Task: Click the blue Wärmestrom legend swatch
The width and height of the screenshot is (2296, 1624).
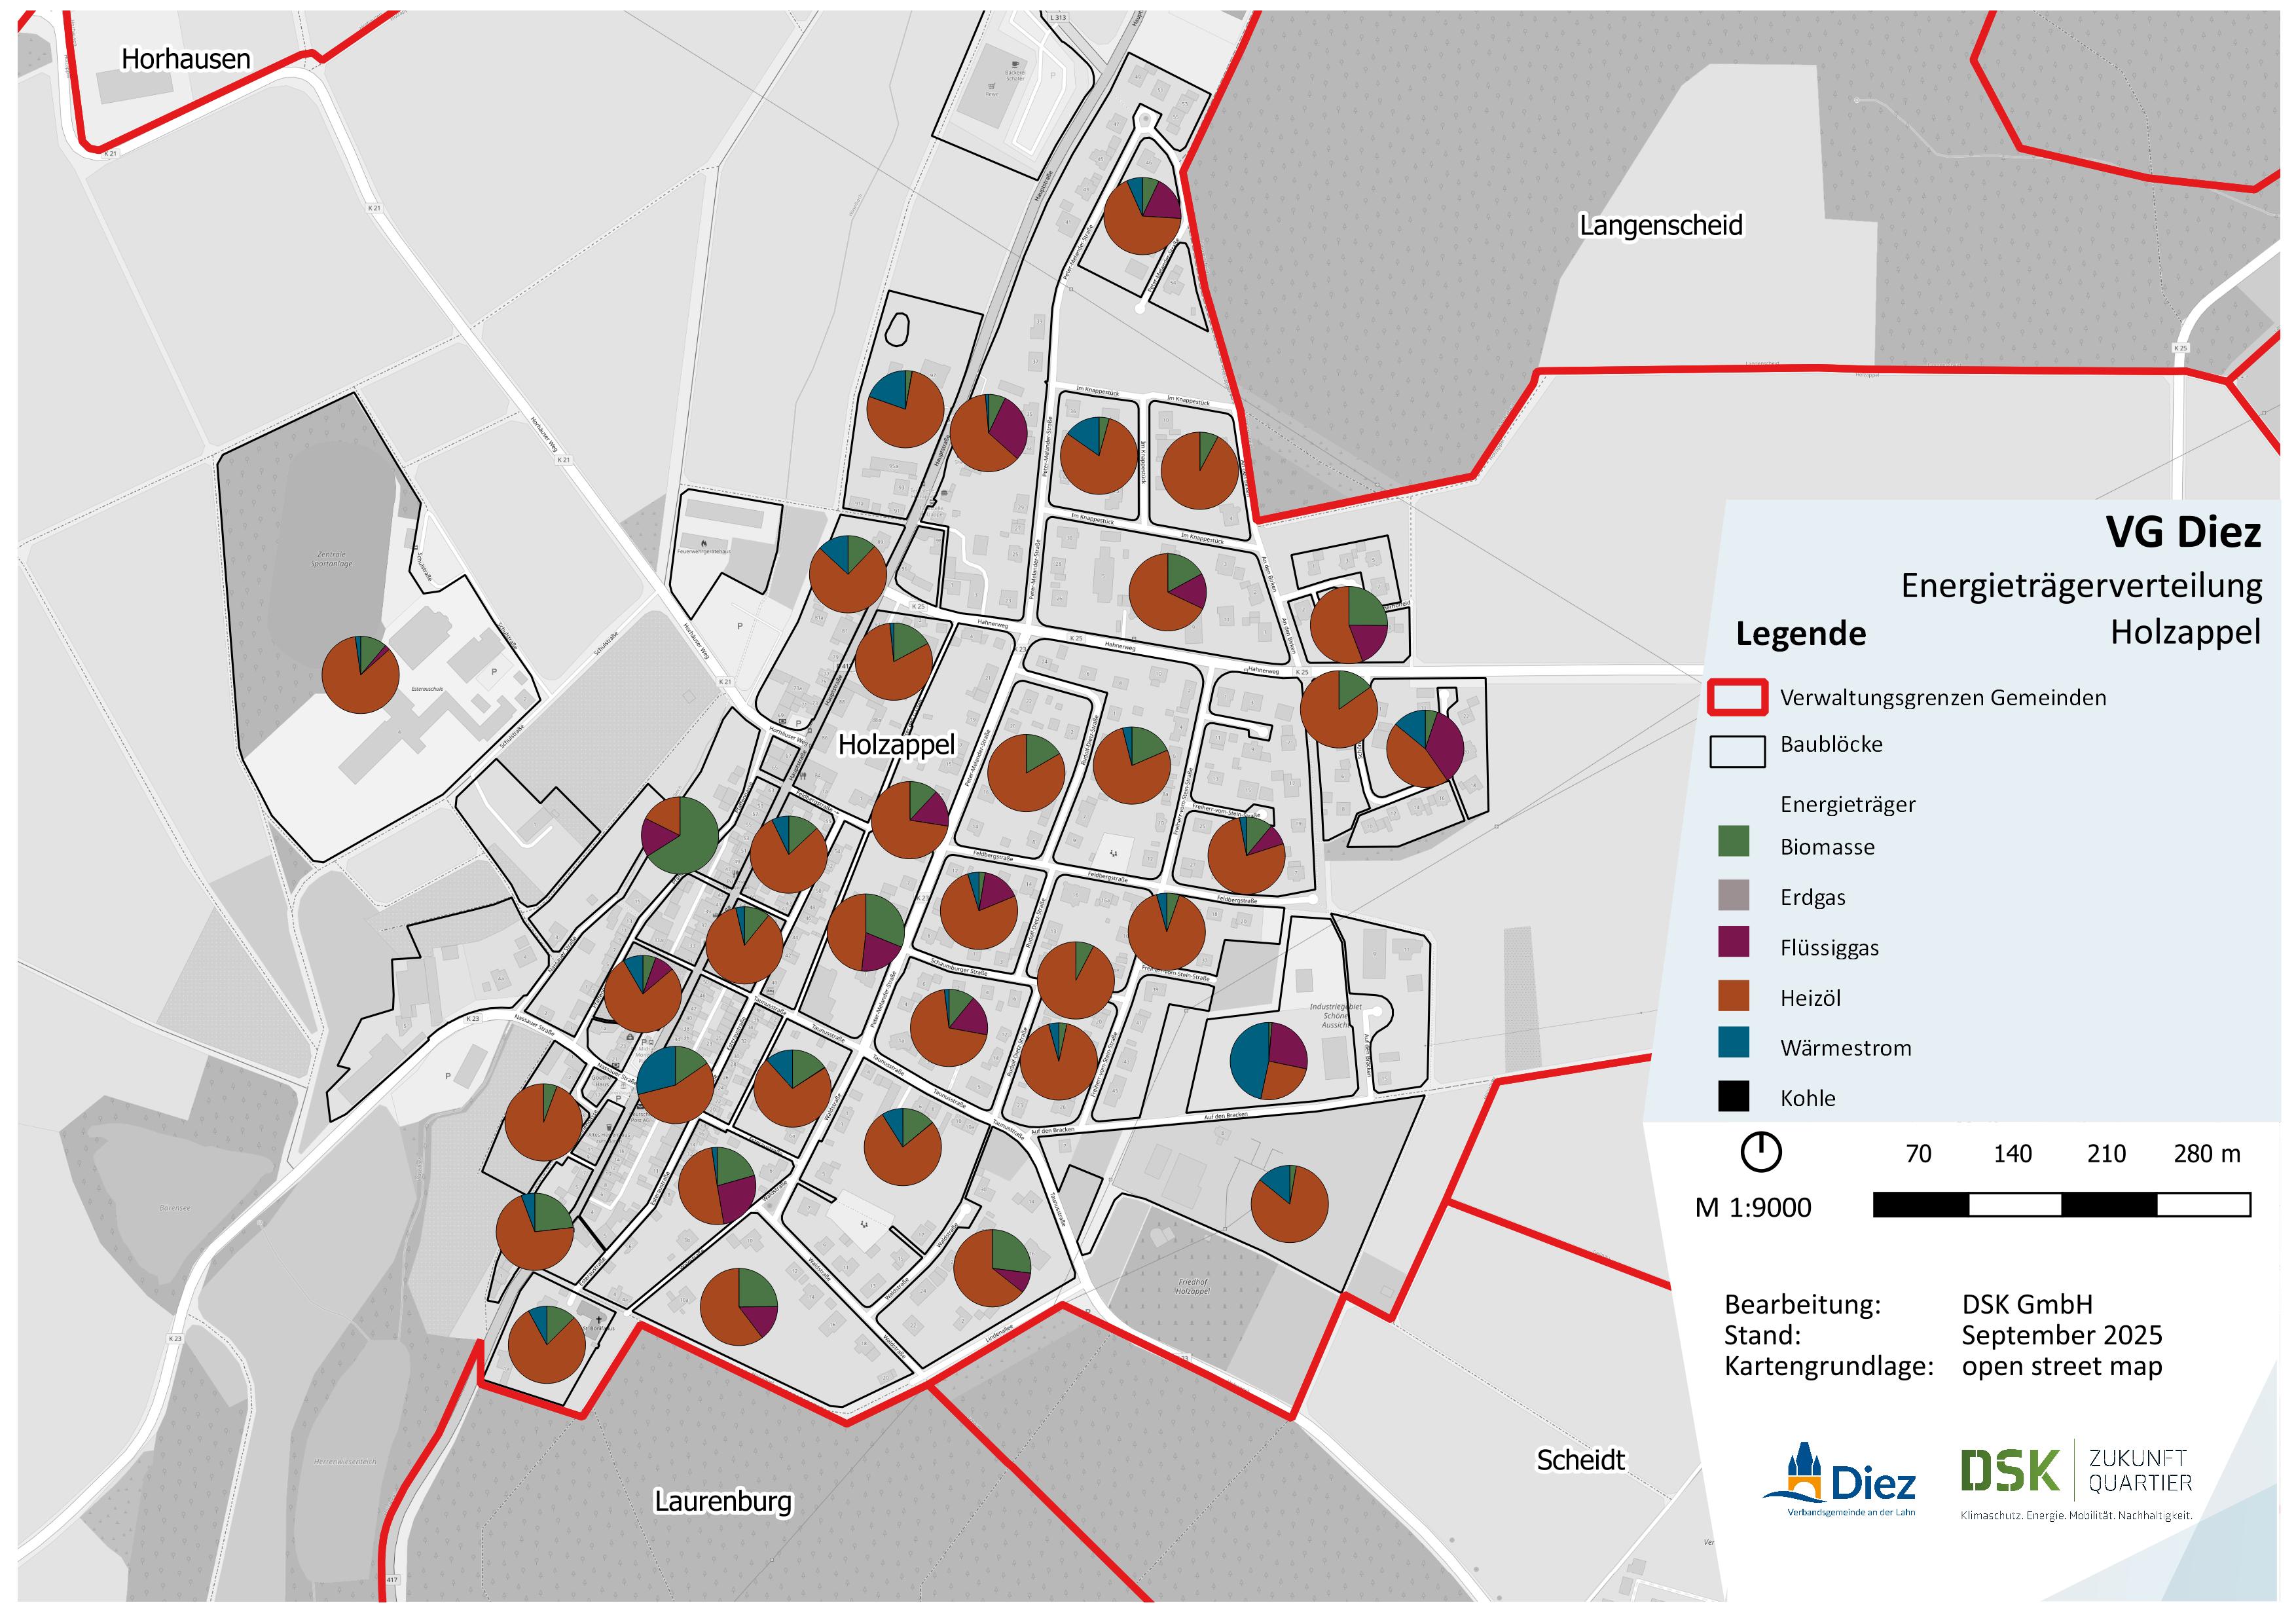Action: [x=1734, y=1043]
